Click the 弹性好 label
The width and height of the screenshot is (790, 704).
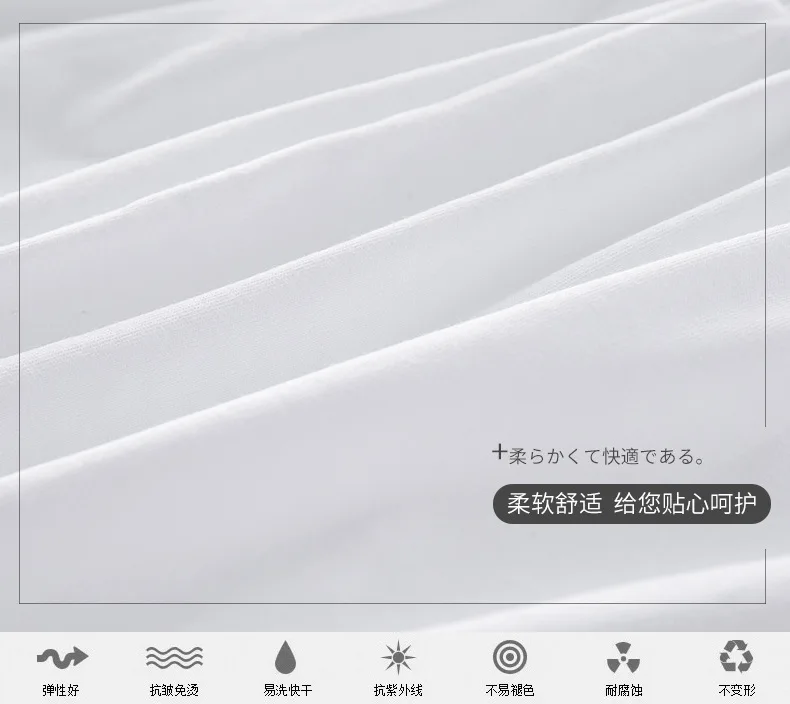[61, 690]
